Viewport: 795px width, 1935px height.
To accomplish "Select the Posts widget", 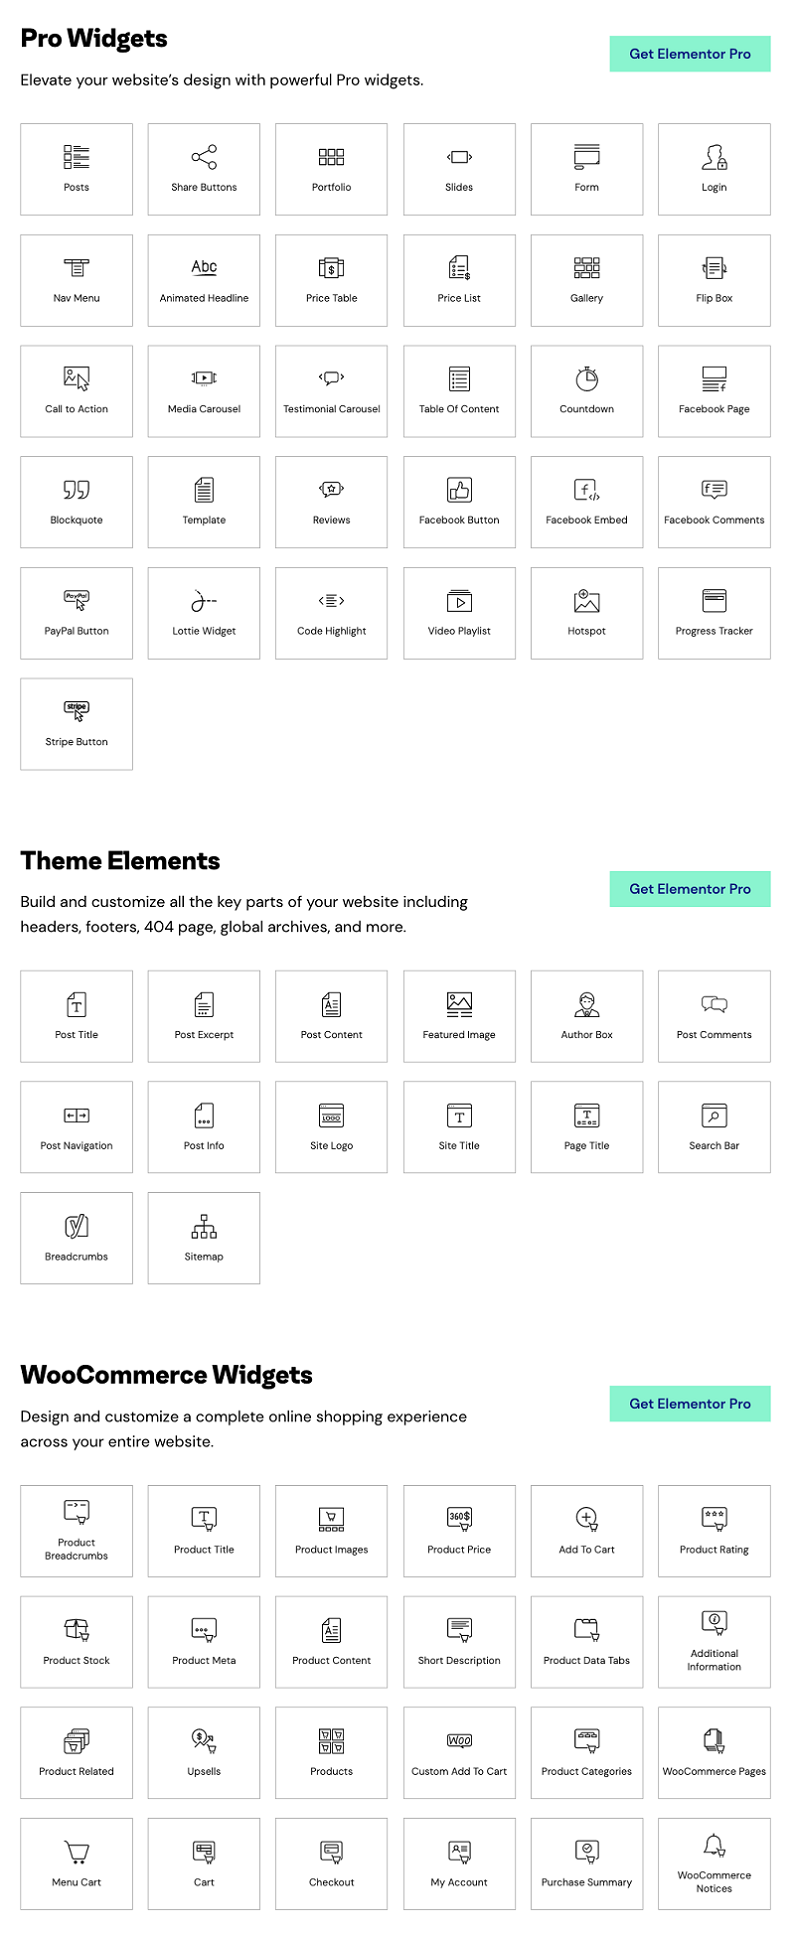I will coord(76,169).
